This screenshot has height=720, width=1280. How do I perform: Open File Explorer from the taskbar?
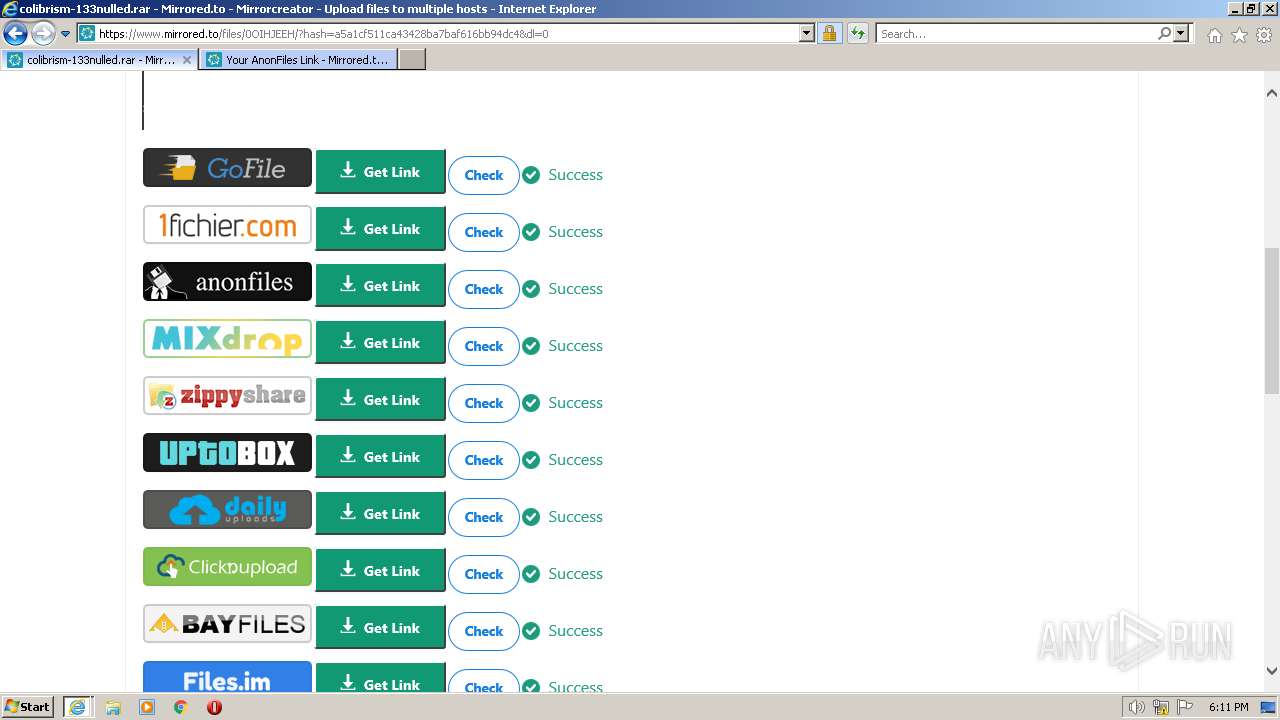click(113, 707)
